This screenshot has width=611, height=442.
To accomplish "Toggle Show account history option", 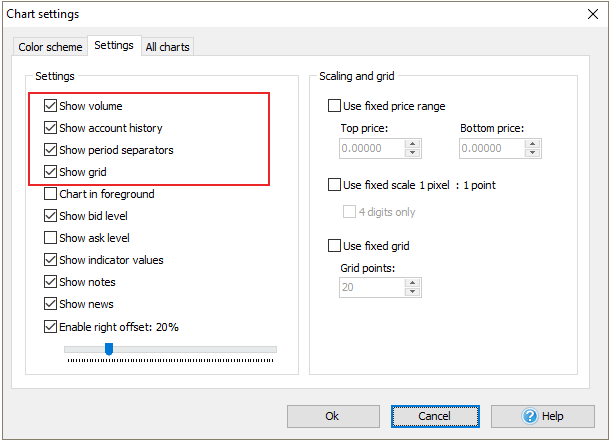I will [x=51, y=128].
